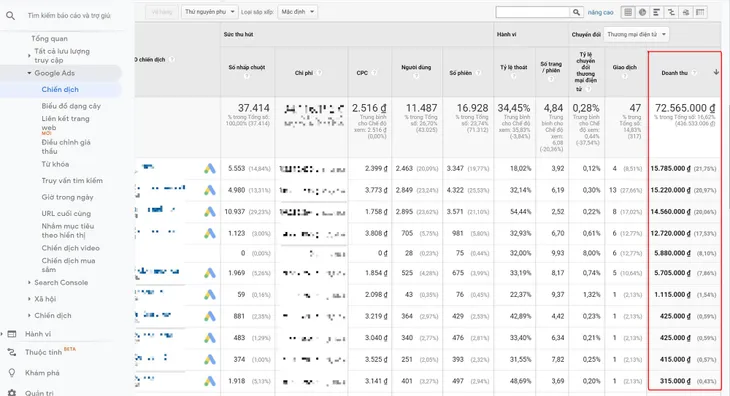Sort by the Số phiên column header
Screen dimensions: 730x396
click(x=460, y=73)
